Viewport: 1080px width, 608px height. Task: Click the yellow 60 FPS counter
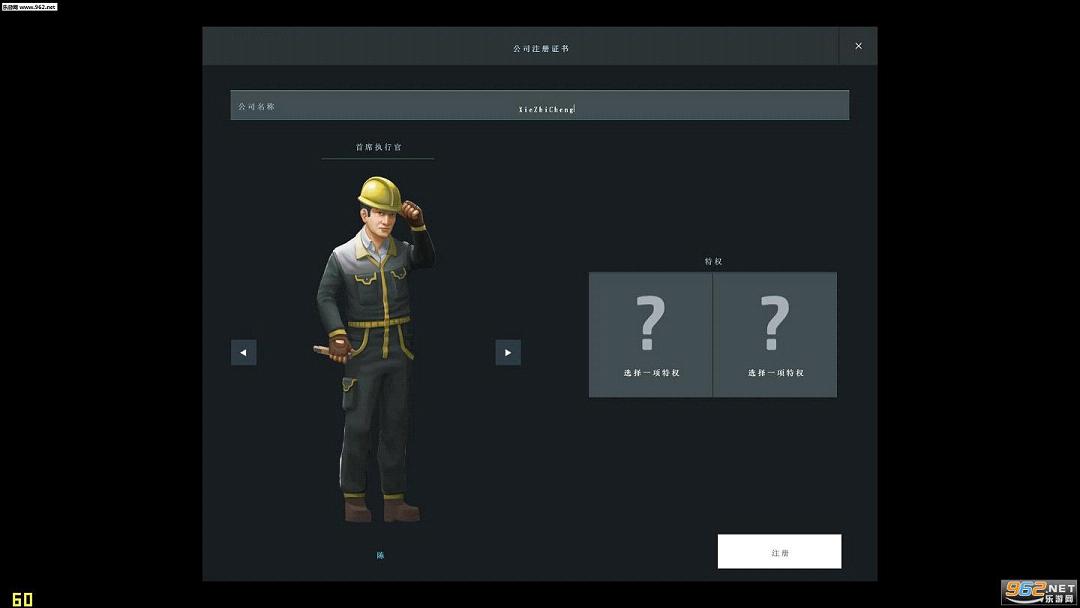(22, 599)
